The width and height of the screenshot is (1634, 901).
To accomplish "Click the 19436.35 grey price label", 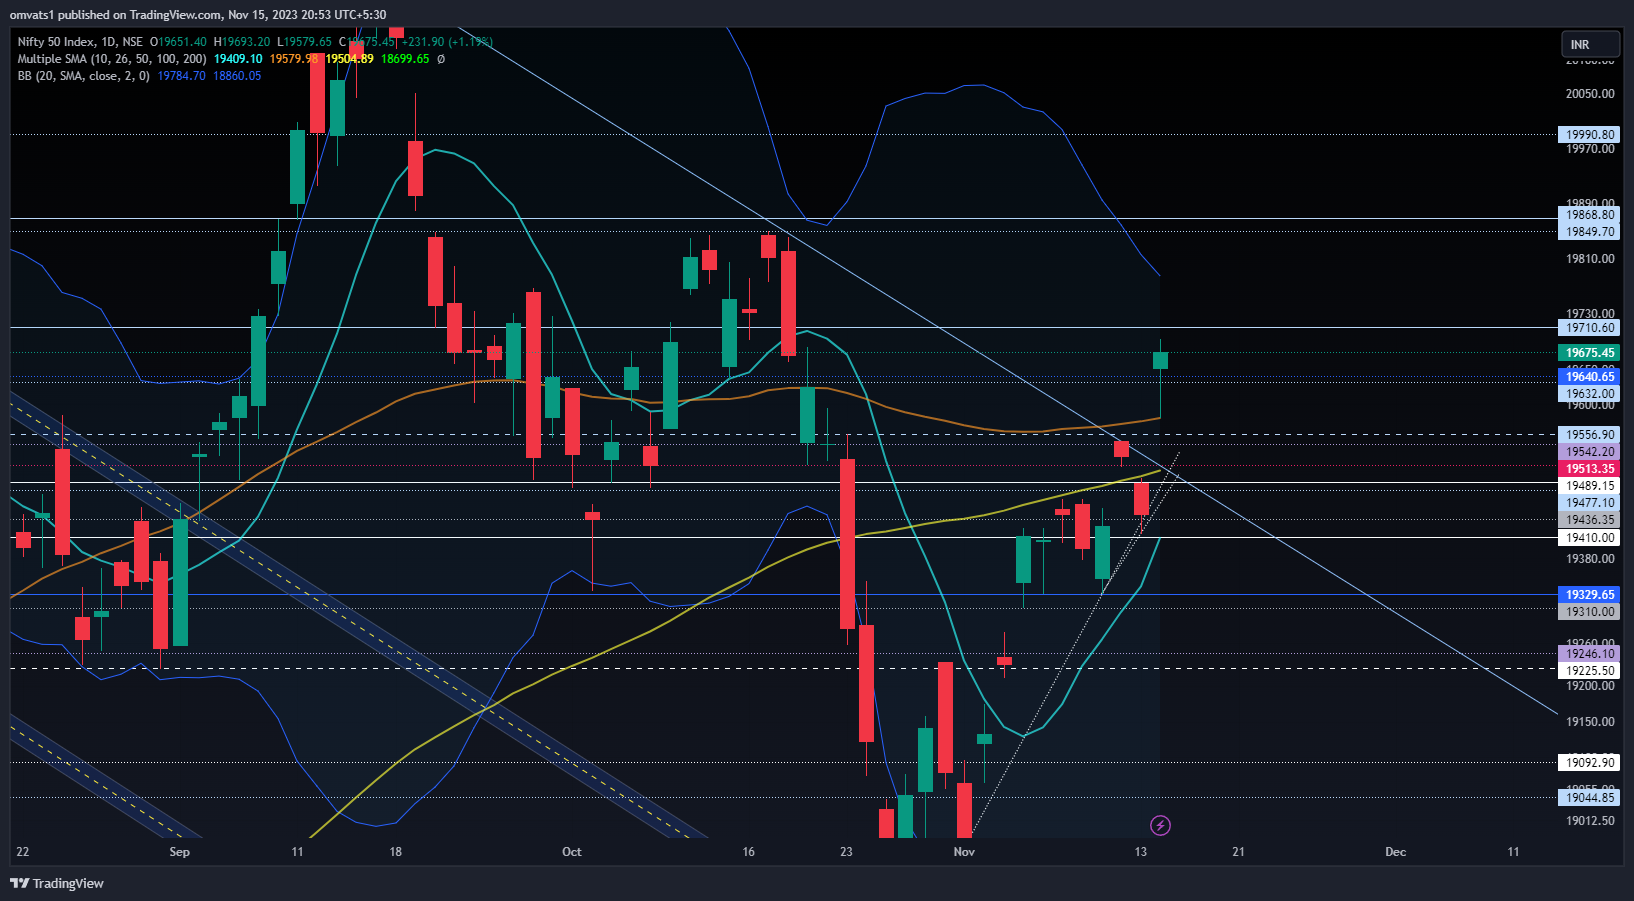I will [x=1590, y=520].
